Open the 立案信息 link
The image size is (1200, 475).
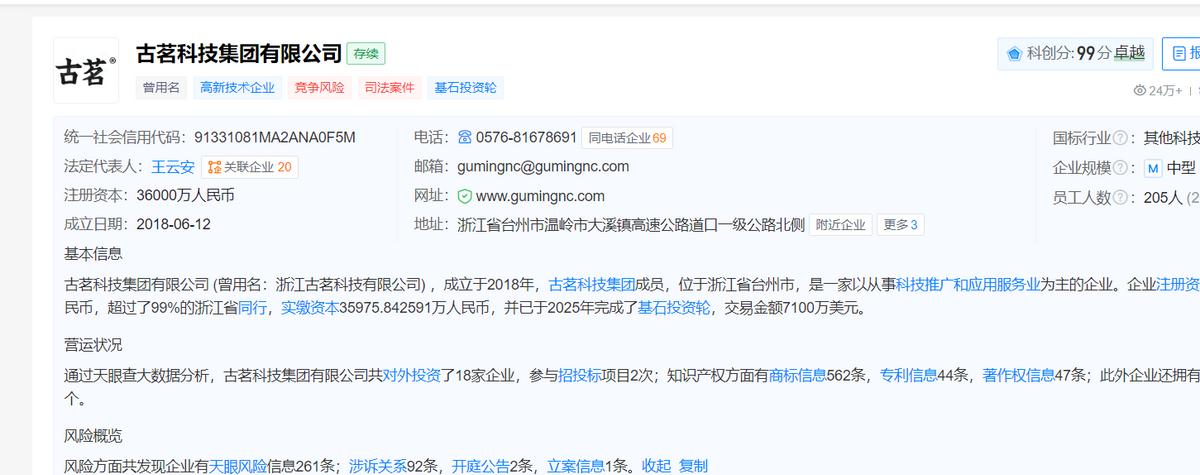[576, 466]
